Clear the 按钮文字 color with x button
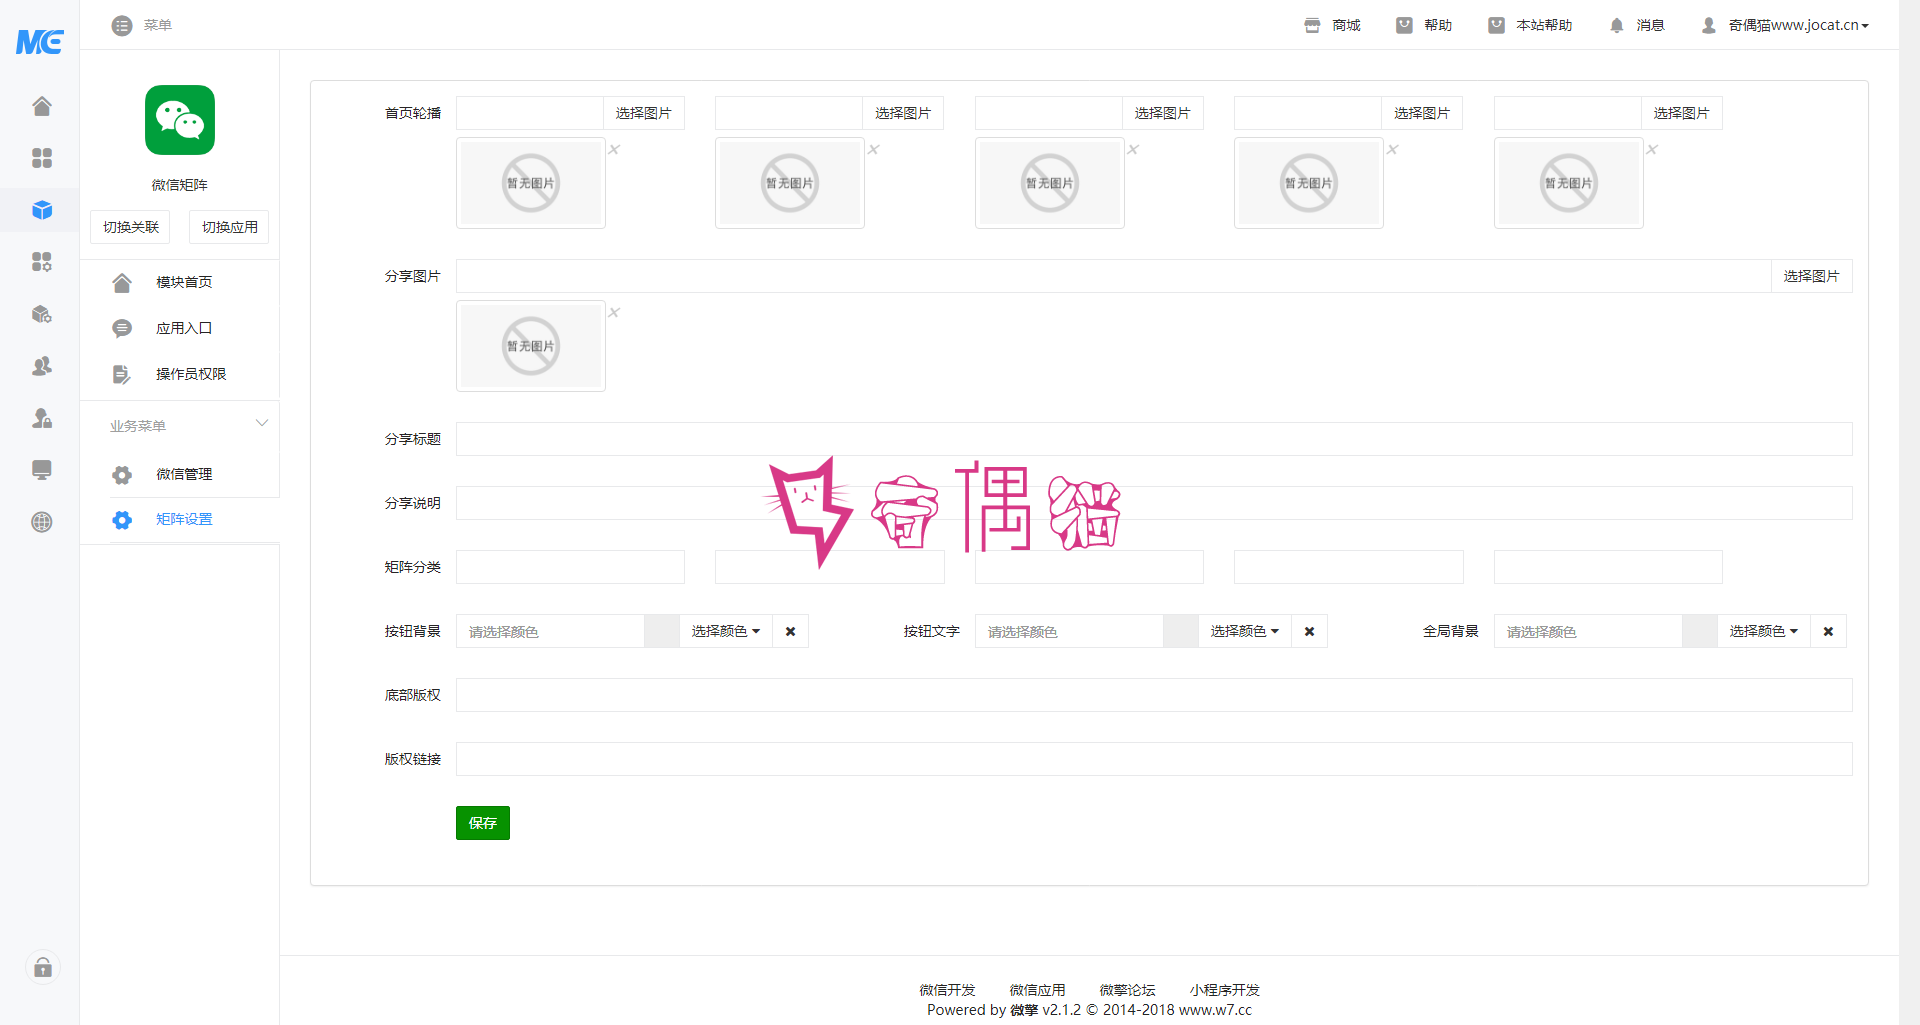This screenshot has height=1025, width=1920. (x=1310, y=631)
